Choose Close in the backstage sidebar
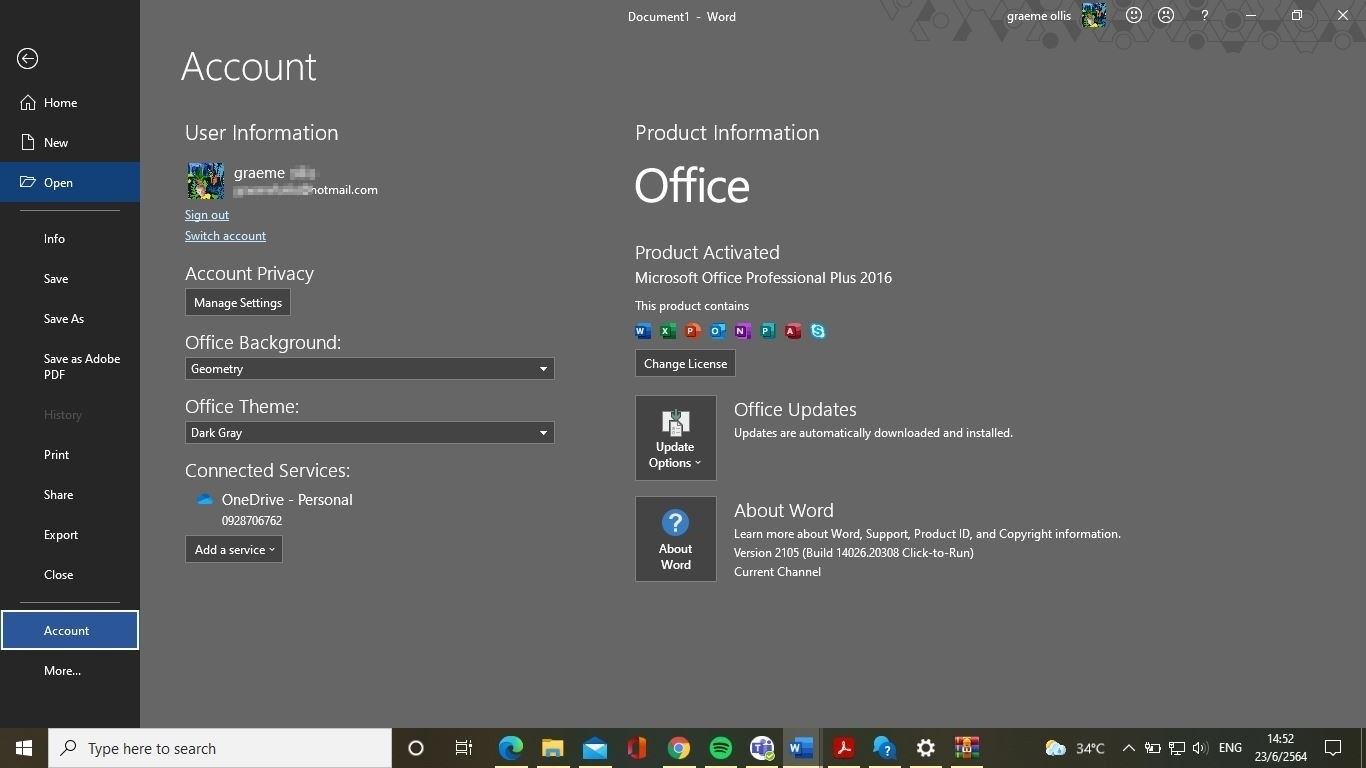Viewport: 1366px width, 768px height. pyautogui.click(x=70, y=575)
